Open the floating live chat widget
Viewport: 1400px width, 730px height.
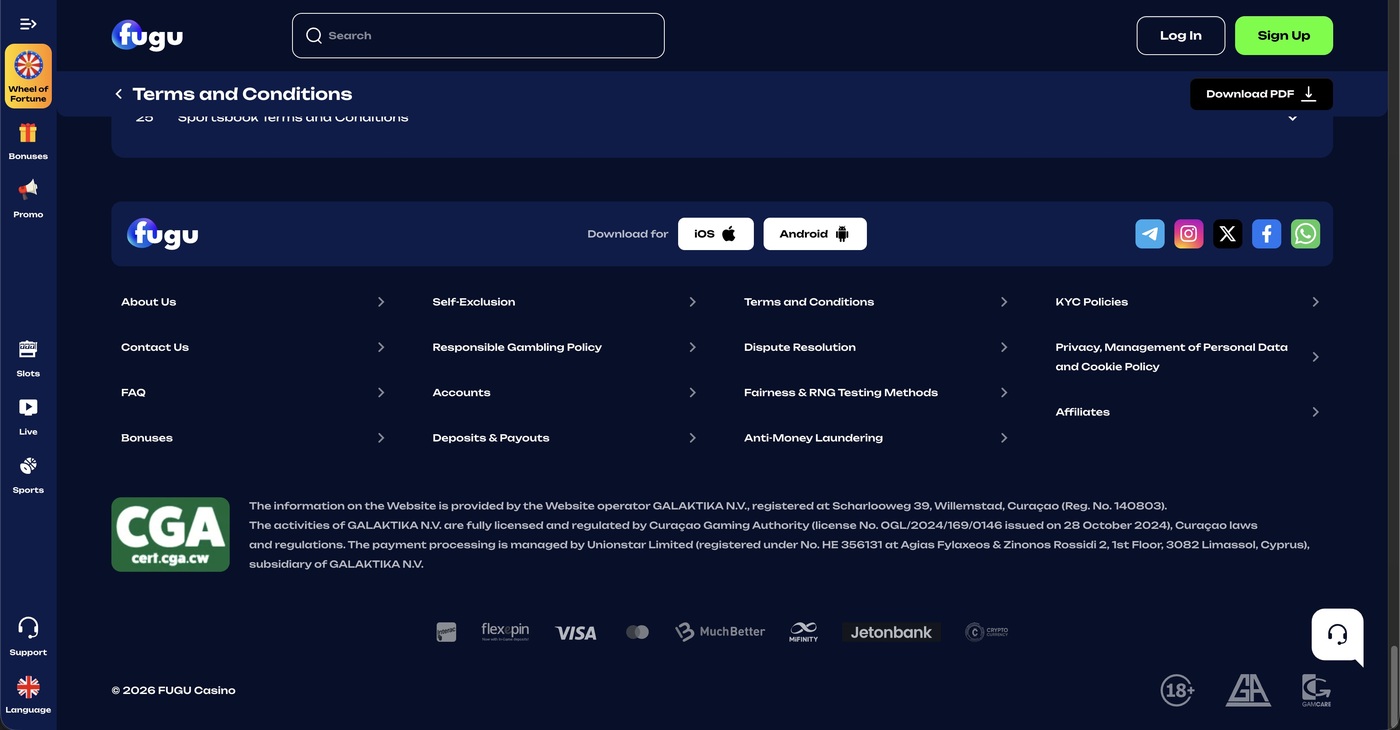[1338, 635]
